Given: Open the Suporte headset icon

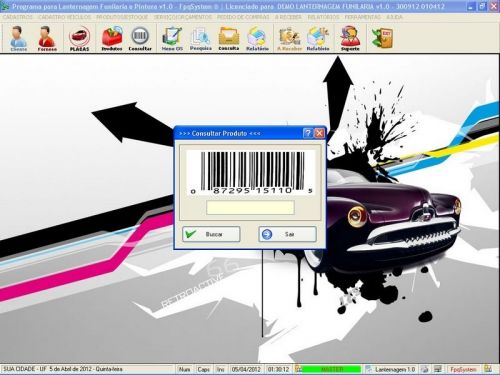Looking at the screenshot, I should pos(350,39).
